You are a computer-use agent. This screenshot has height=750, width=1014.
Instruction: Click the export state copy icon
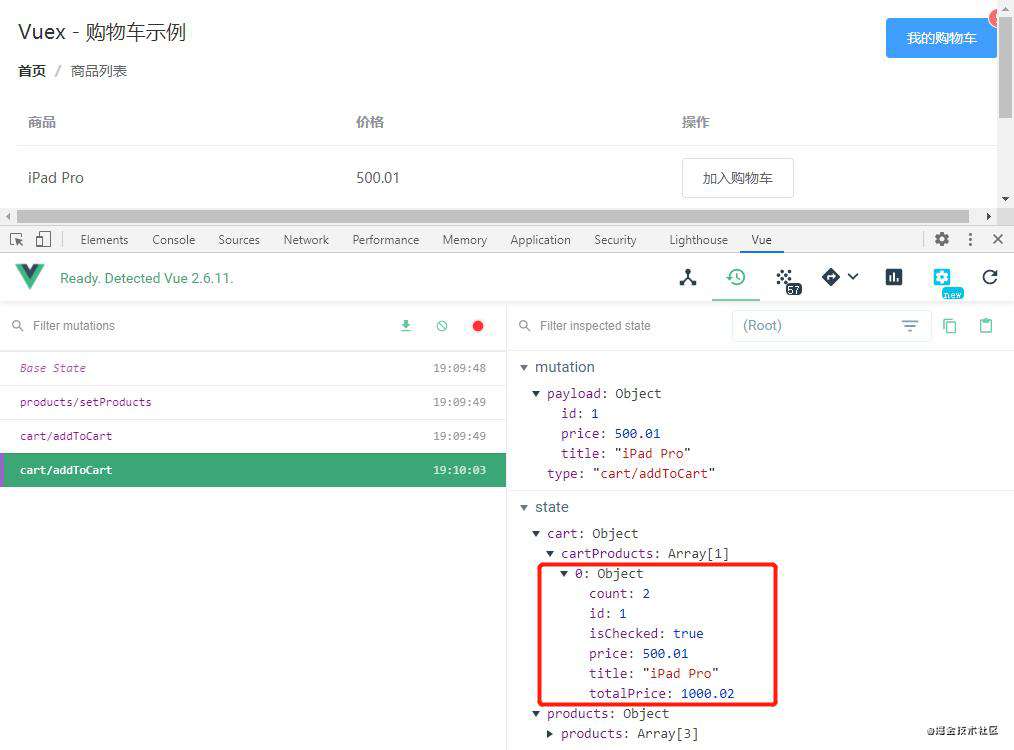[x=949, y=326]
